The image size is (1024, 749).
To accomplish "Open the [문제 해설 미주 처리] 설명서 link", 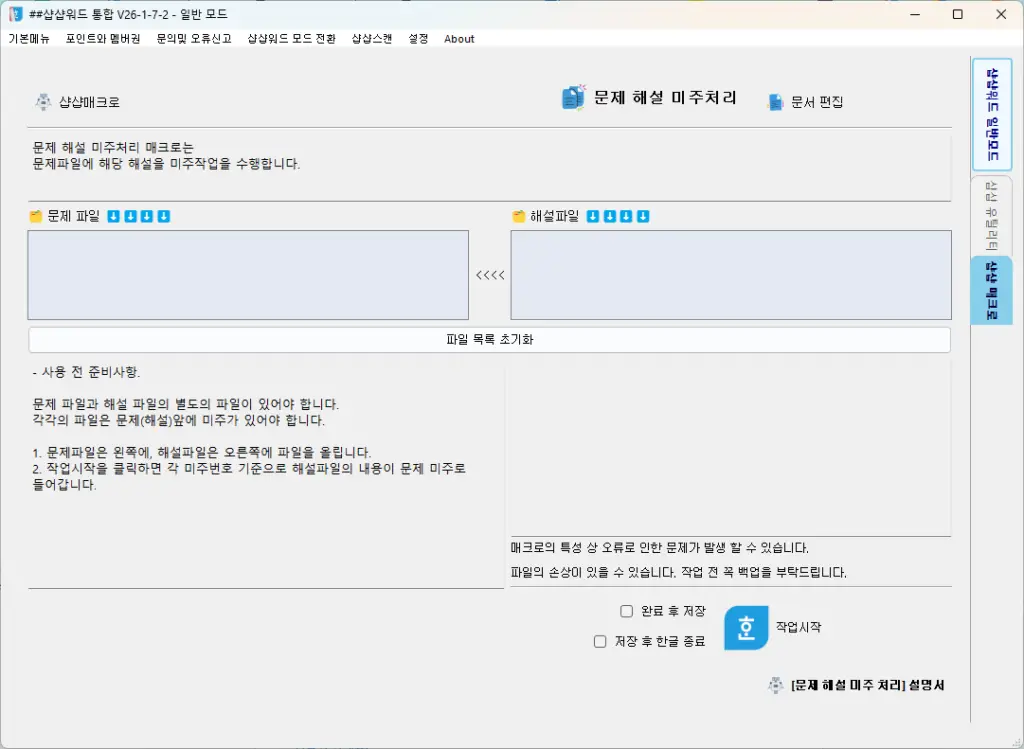I will click(865, 685).
